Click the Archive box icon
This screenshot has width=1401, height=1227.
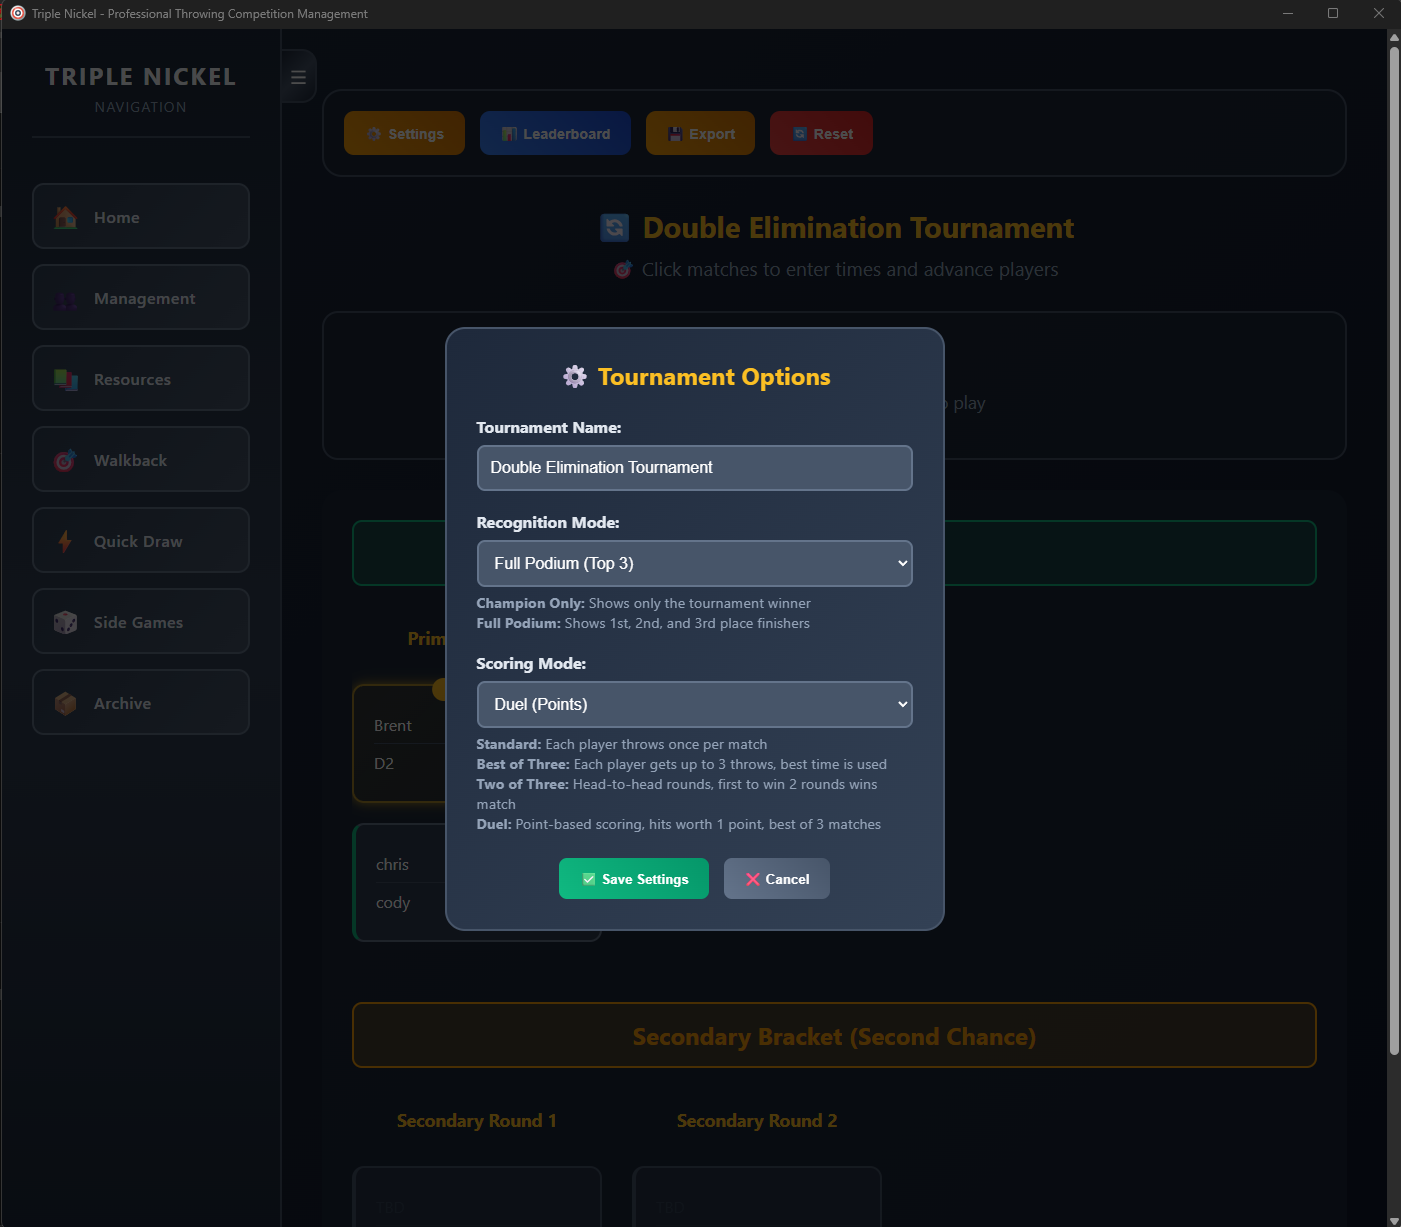tap(66, 704)
